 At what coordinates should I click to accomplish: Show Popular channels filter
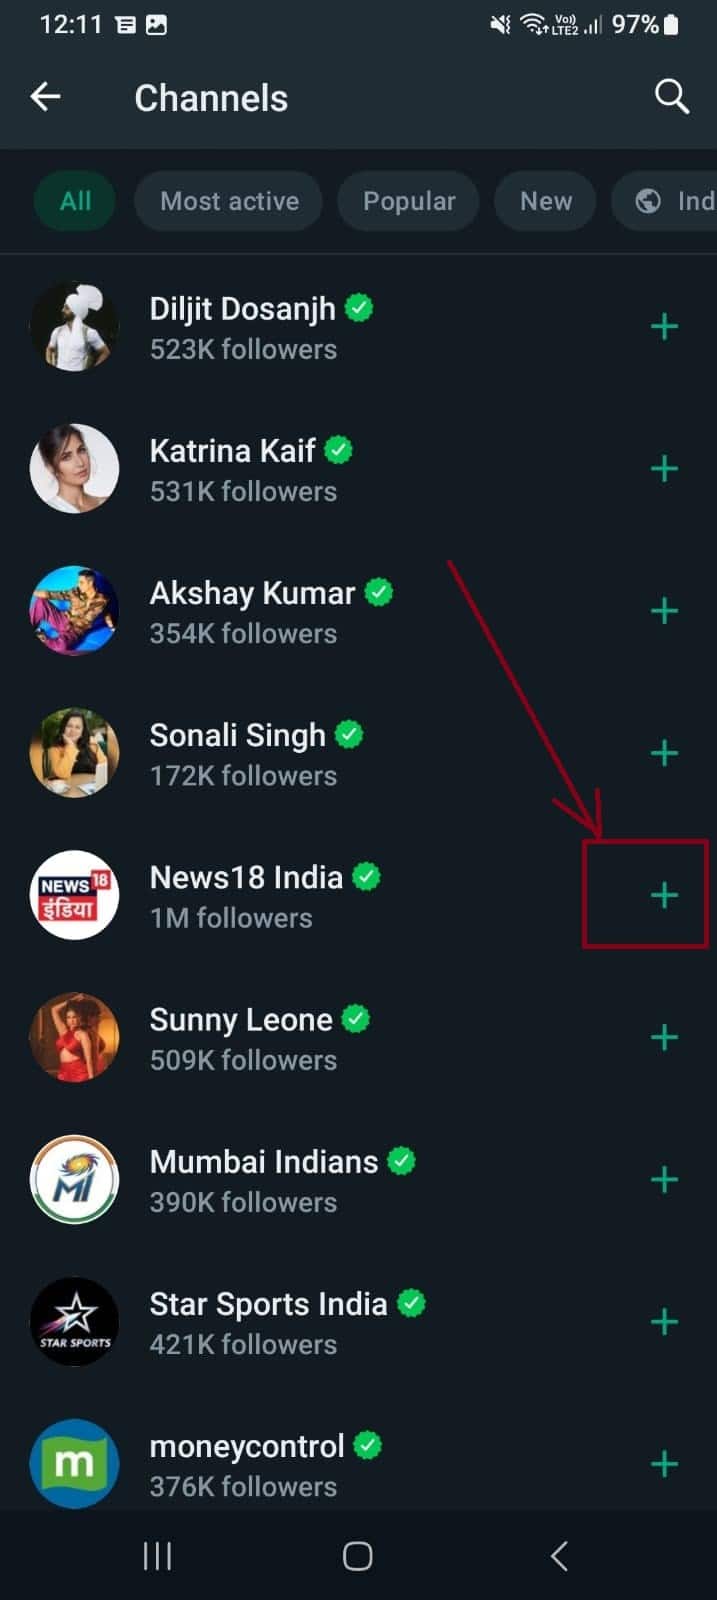point(408,201)
